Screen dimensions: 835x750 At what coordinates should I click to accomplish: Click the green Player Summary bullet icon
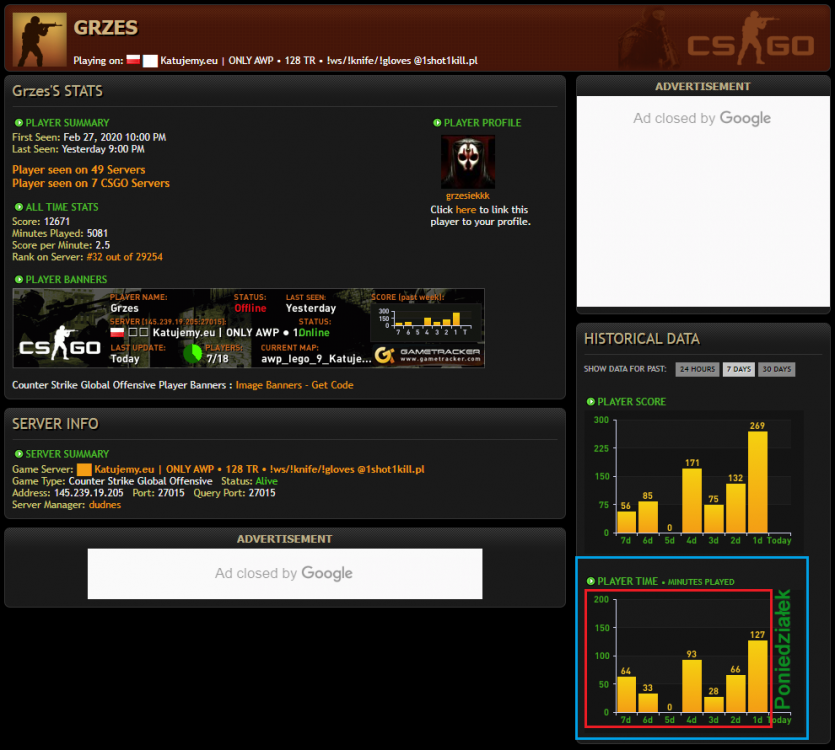19,123
